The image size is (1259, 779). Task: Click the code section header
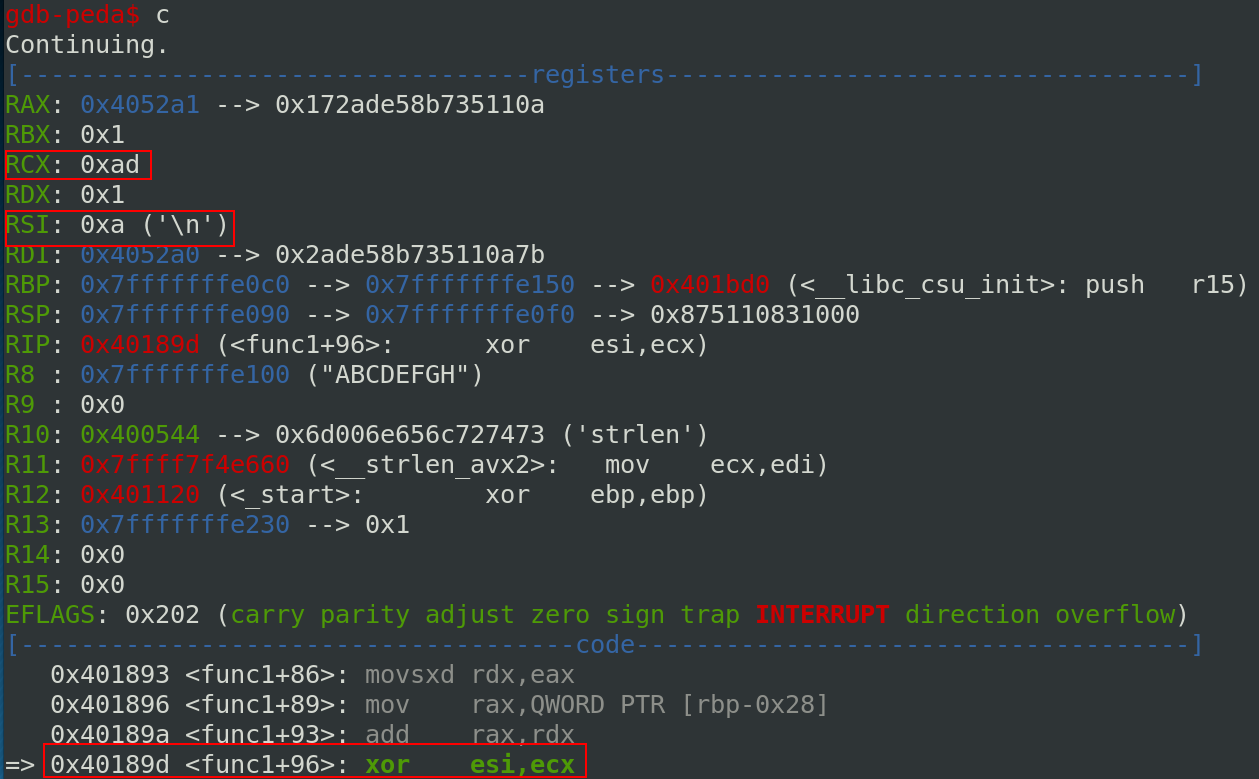pos(605,645)
